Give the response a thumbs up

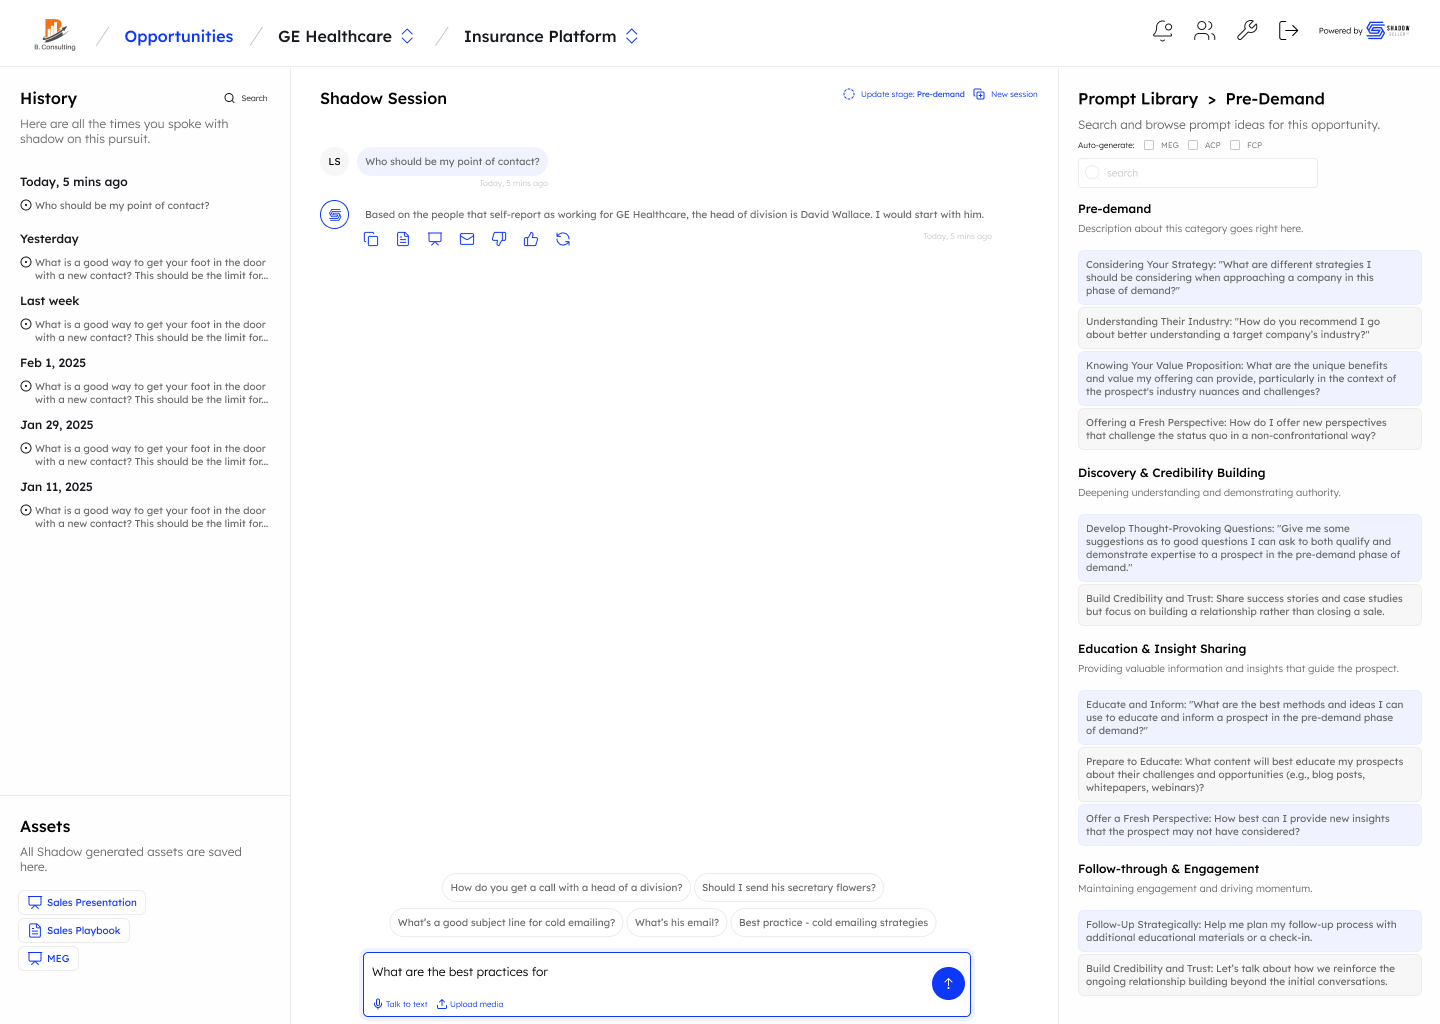[531, 239]
